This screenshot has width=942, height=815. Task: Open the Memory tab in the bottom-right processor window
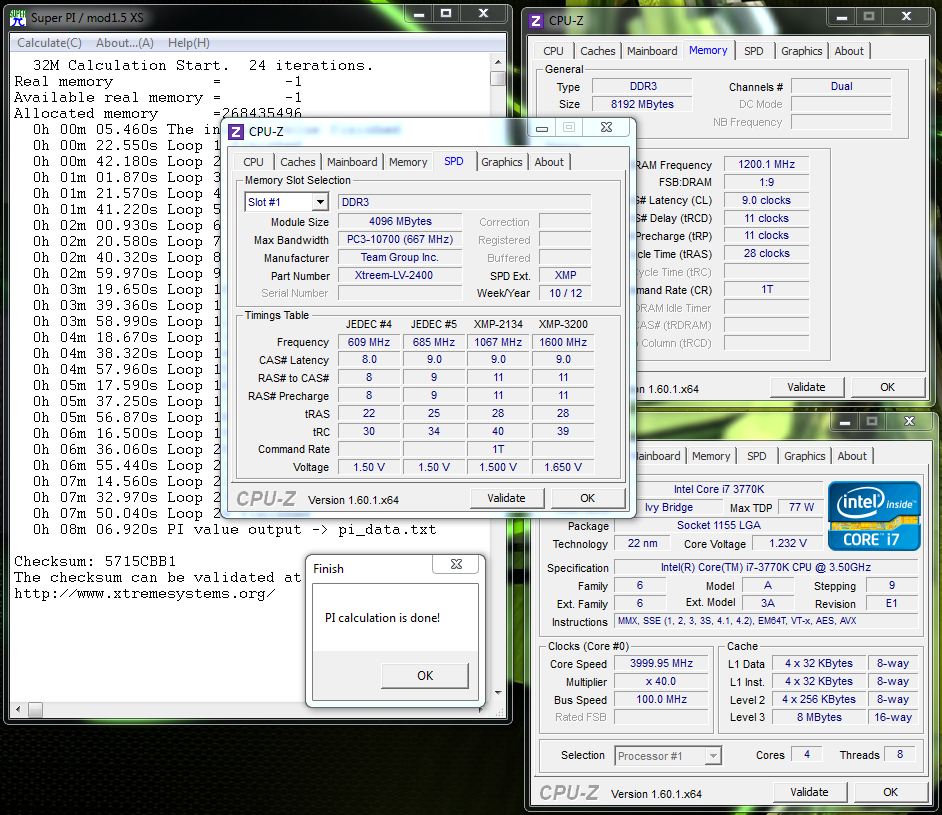click(x=711, y=456)
